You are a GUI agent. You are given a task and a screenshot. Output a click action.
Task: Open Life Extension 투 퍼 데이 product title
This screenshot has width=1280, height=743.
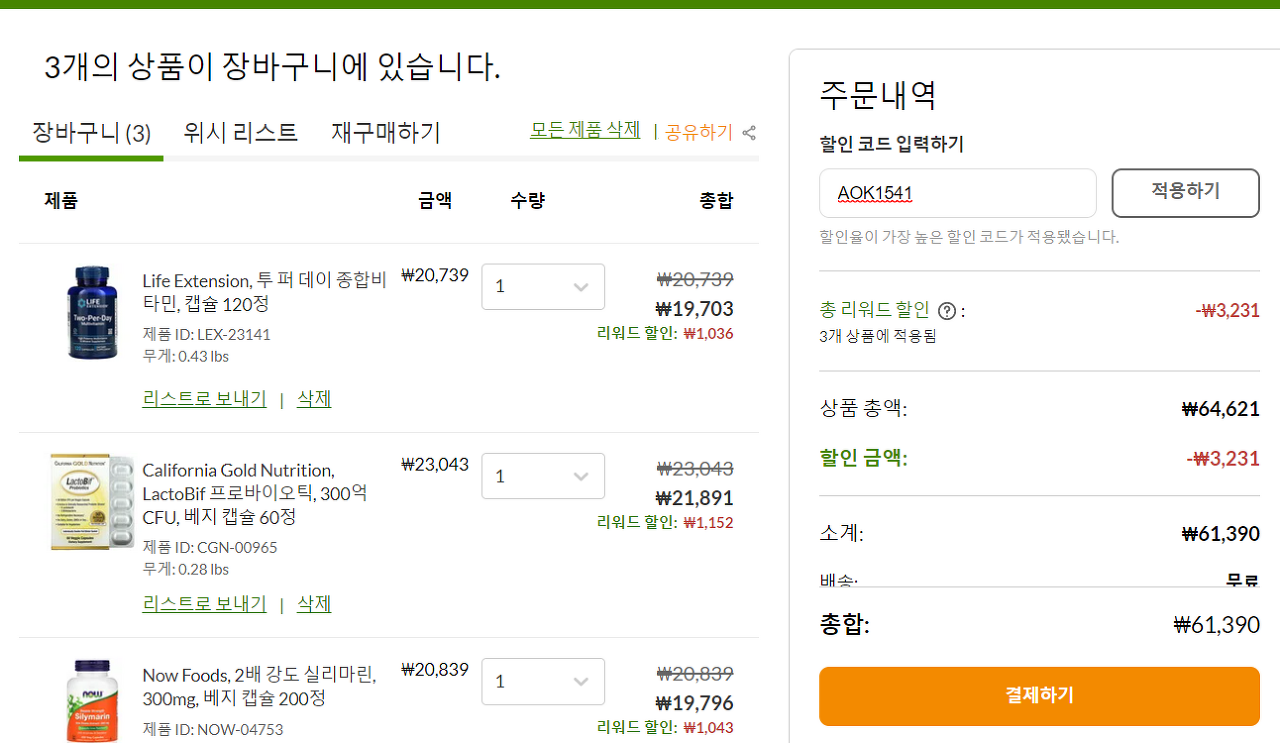pos(264,291)
